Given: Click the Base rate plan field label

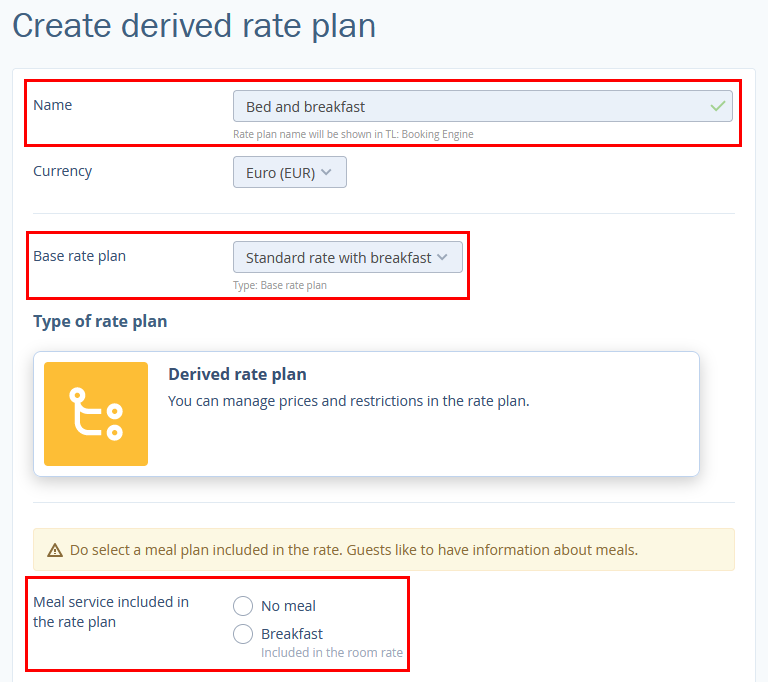Looking at the screenshot, I should coord(80,256).
